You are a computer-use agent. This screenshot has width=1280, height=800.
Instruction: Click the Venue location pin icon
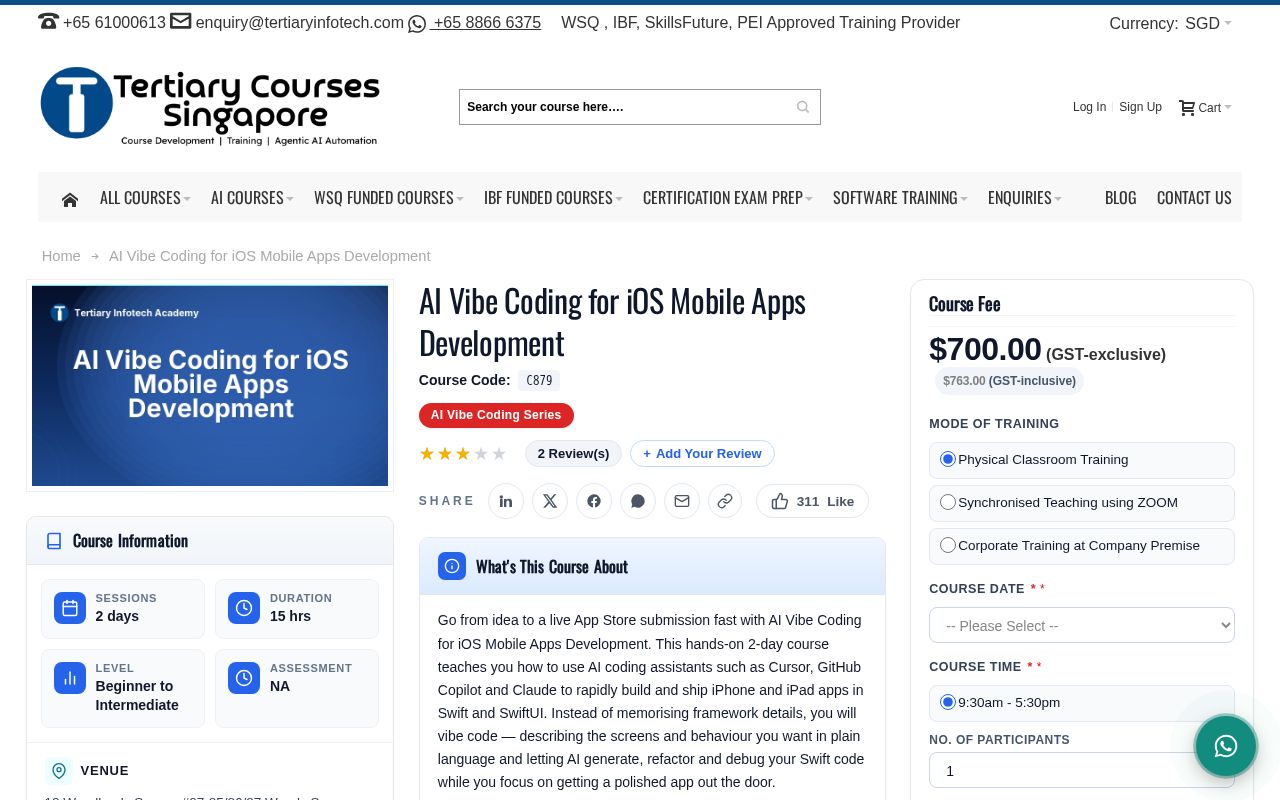click(x=59, y=770)
